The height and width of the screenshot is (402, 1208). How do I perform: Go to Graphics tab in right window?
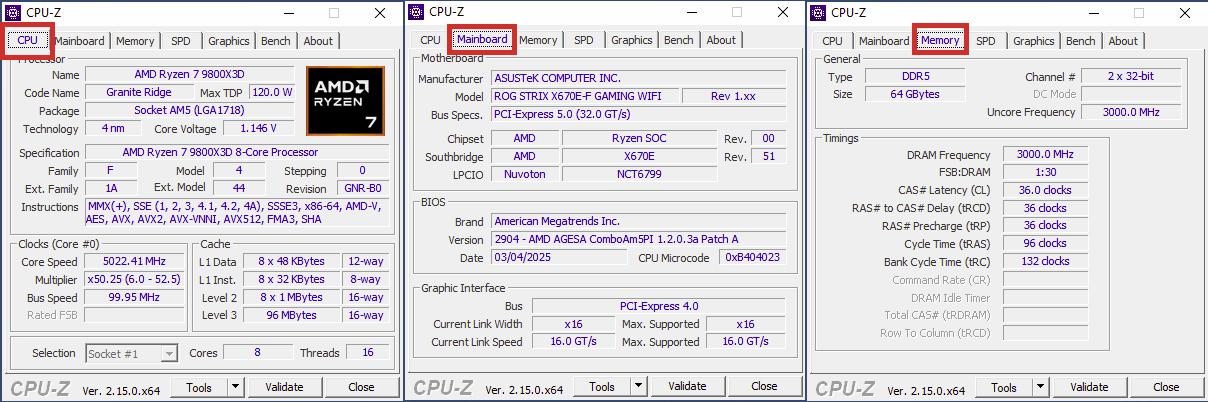1034,41
